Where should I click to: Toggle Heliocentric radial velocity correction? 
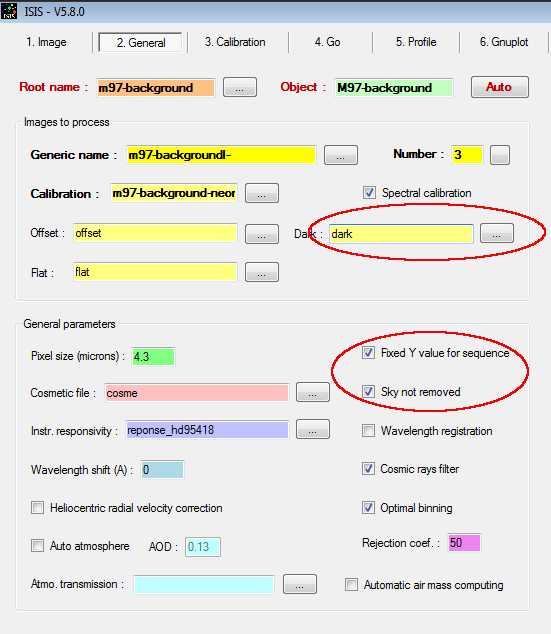[38, 507]
